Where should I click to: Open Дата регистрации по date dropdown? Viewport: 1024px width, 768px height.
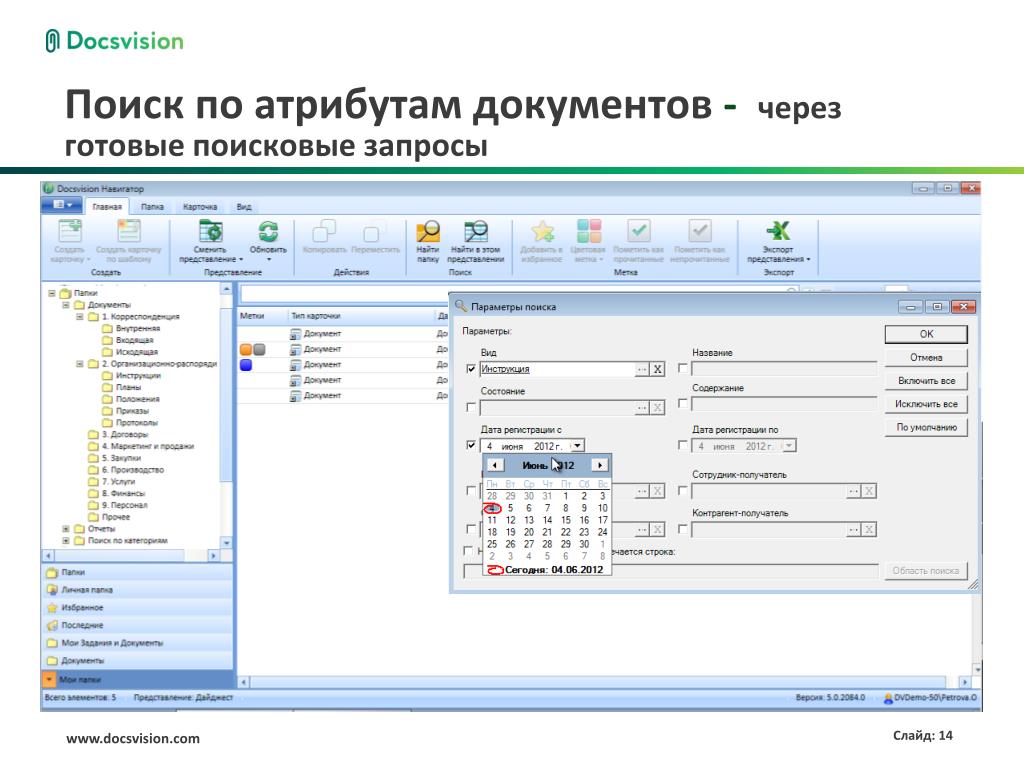(789, 446)
